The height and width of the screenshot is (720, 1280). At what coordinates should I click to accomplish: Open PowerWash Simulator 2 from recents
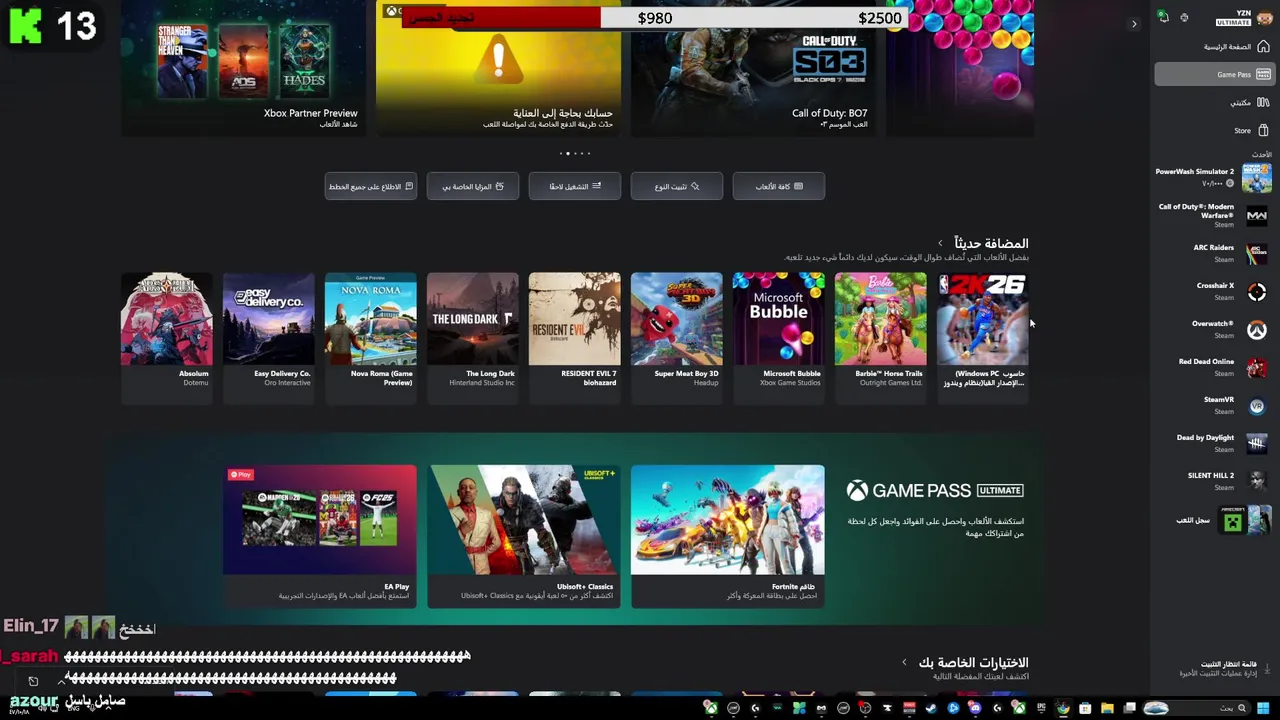click(1257, 178)
